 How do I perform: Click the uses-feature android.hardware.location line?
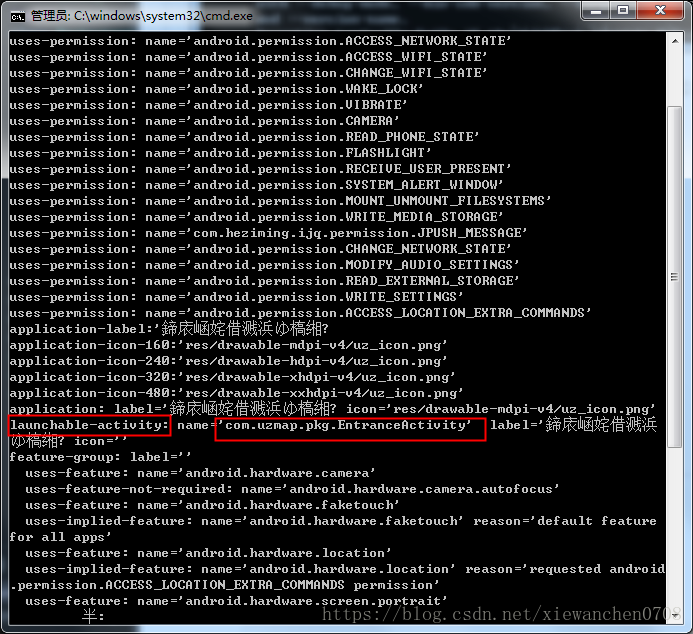tap(208, 553)
